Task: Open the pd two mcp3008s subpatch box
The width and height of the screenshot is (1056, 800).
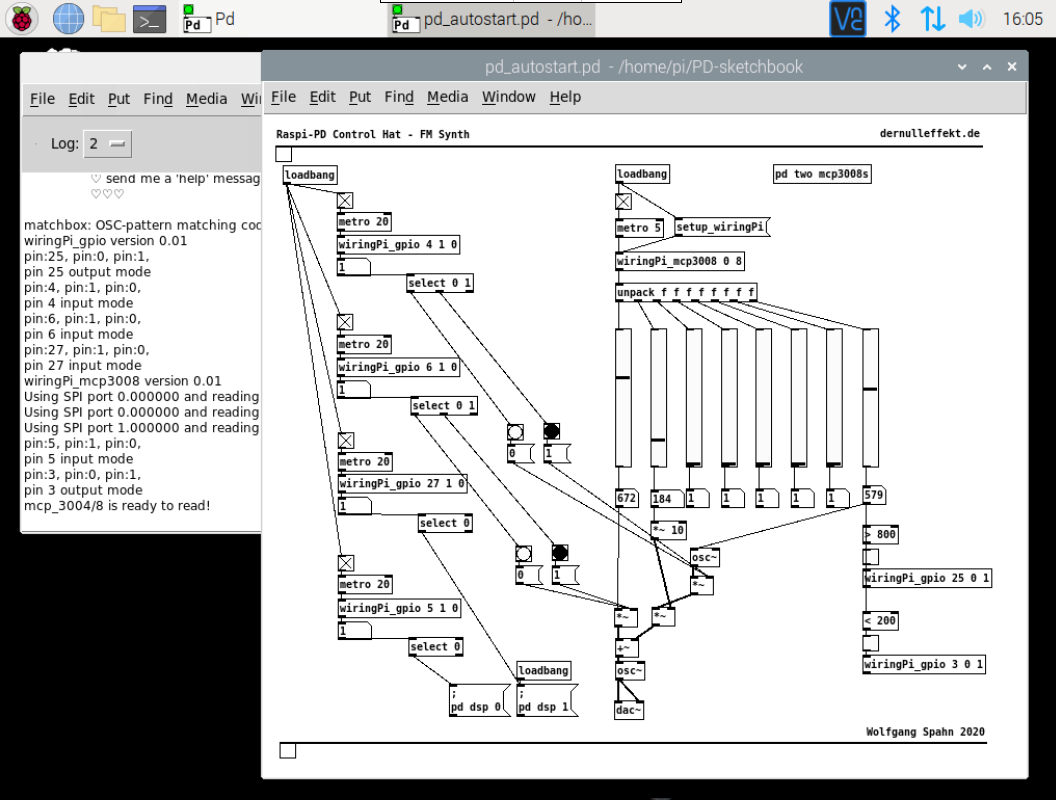Action: tap(822, 174)
